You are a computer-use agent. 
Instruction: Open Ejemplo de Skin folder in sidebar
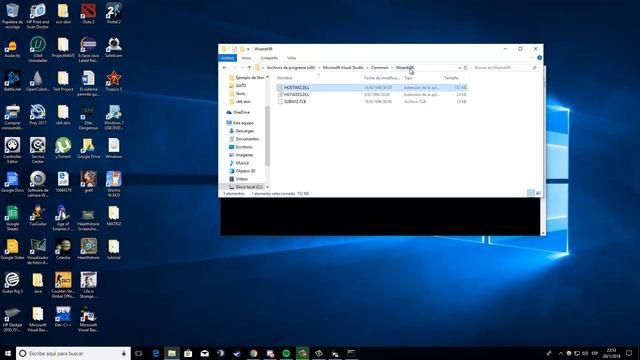pos(246,78)
